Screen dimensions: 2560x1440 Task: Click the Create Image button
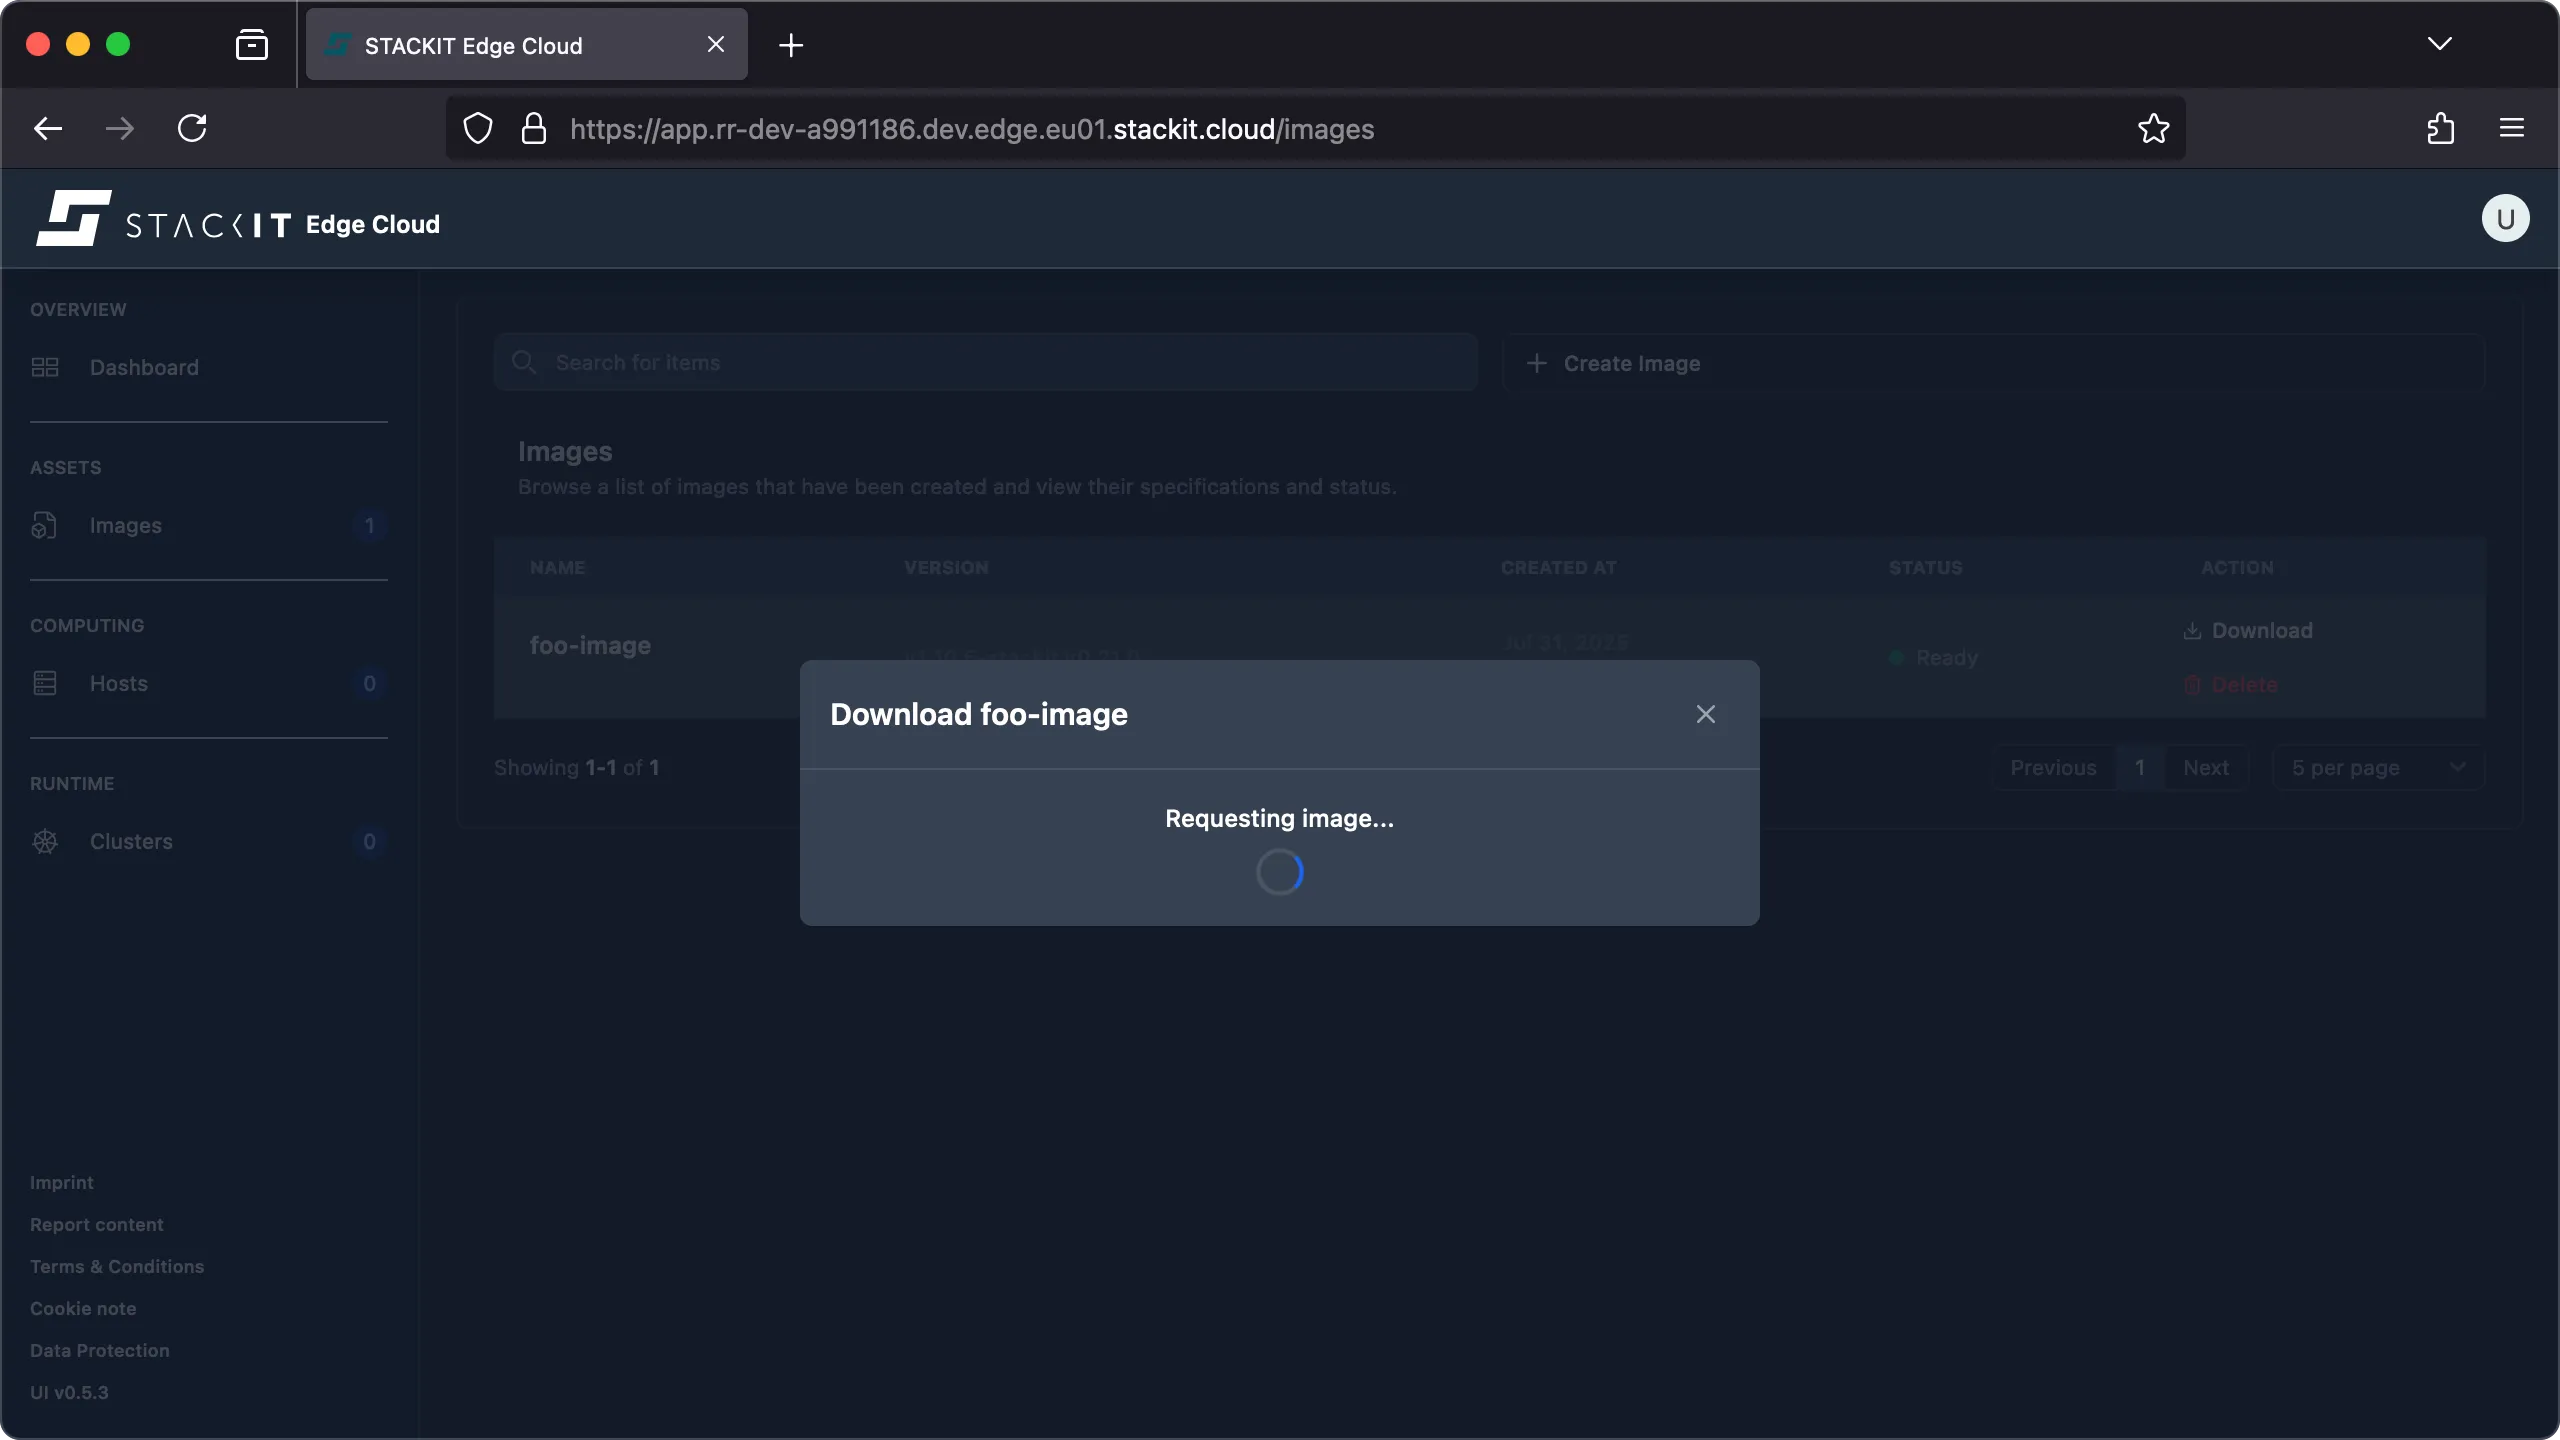coord(1630,363)
